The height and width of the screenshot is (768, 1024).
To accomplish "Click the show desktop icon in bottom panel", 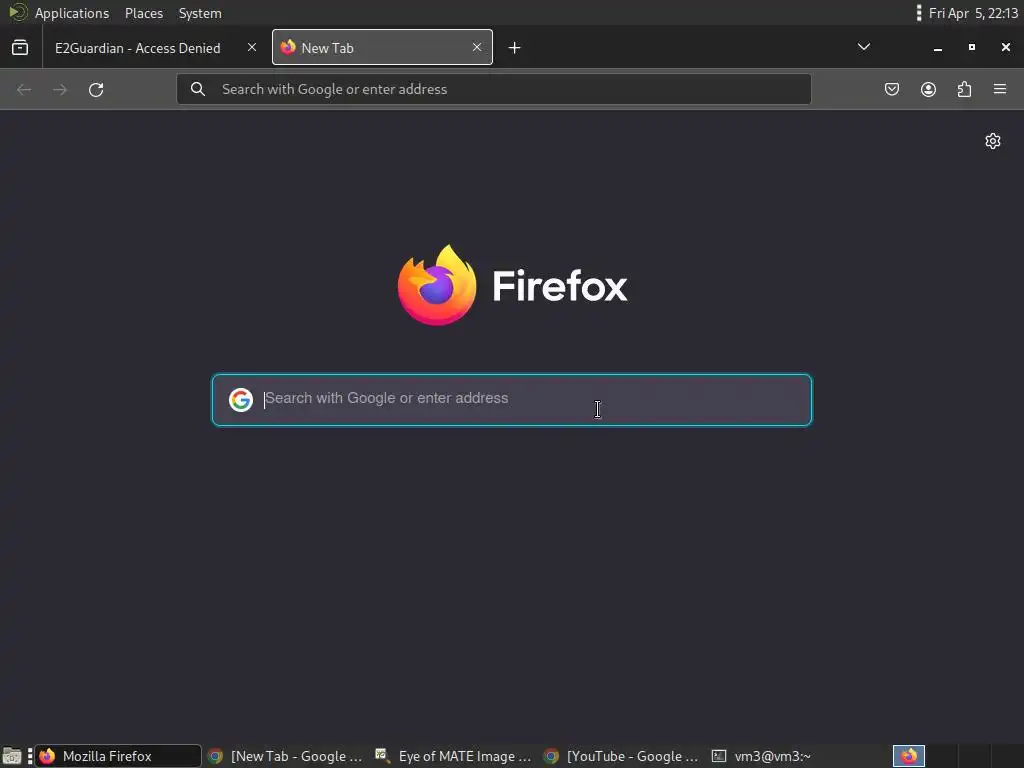I will tap(12, 756).
